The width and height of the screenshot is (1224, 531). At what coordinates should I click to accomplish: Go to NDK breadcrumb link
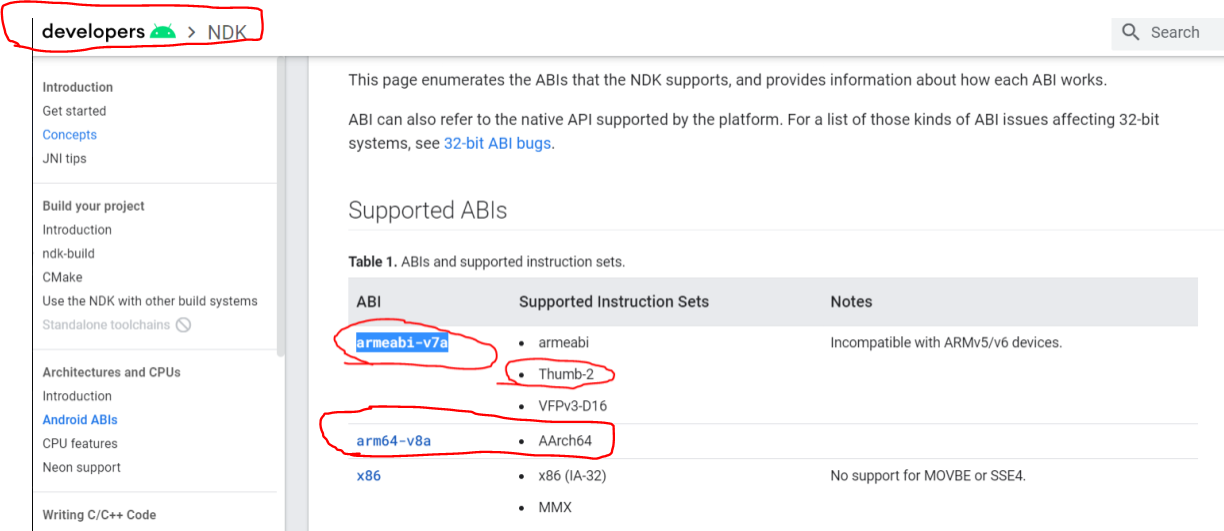(227, 32)
